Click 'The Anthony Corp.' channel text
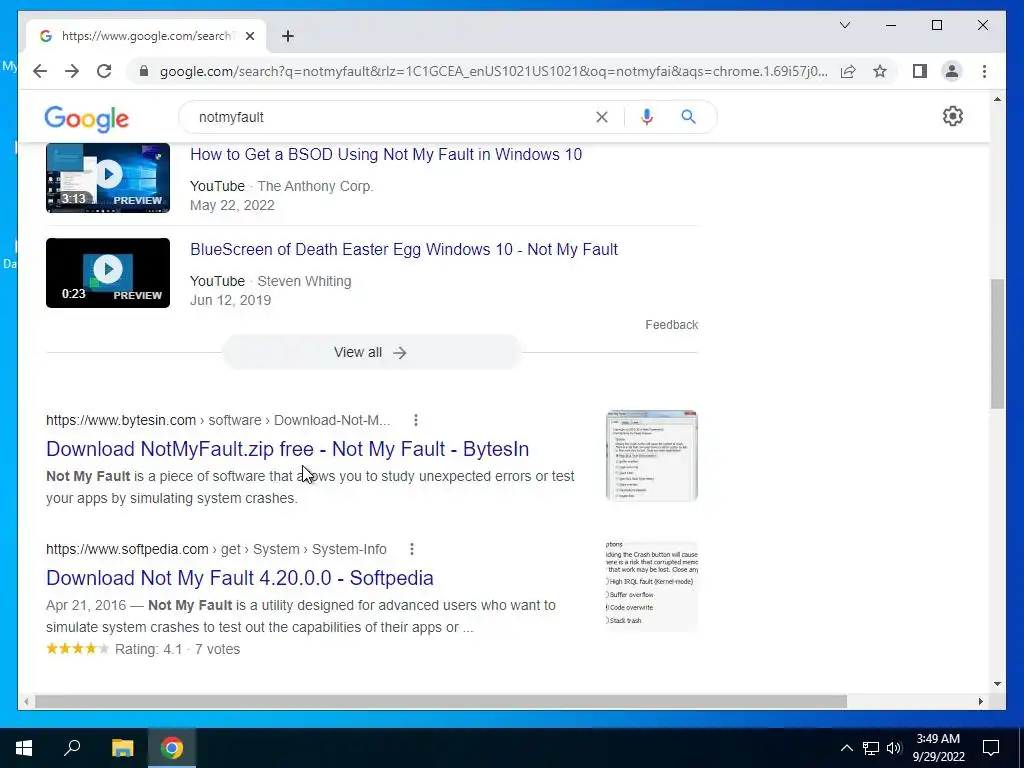 (x=315, y=186)
